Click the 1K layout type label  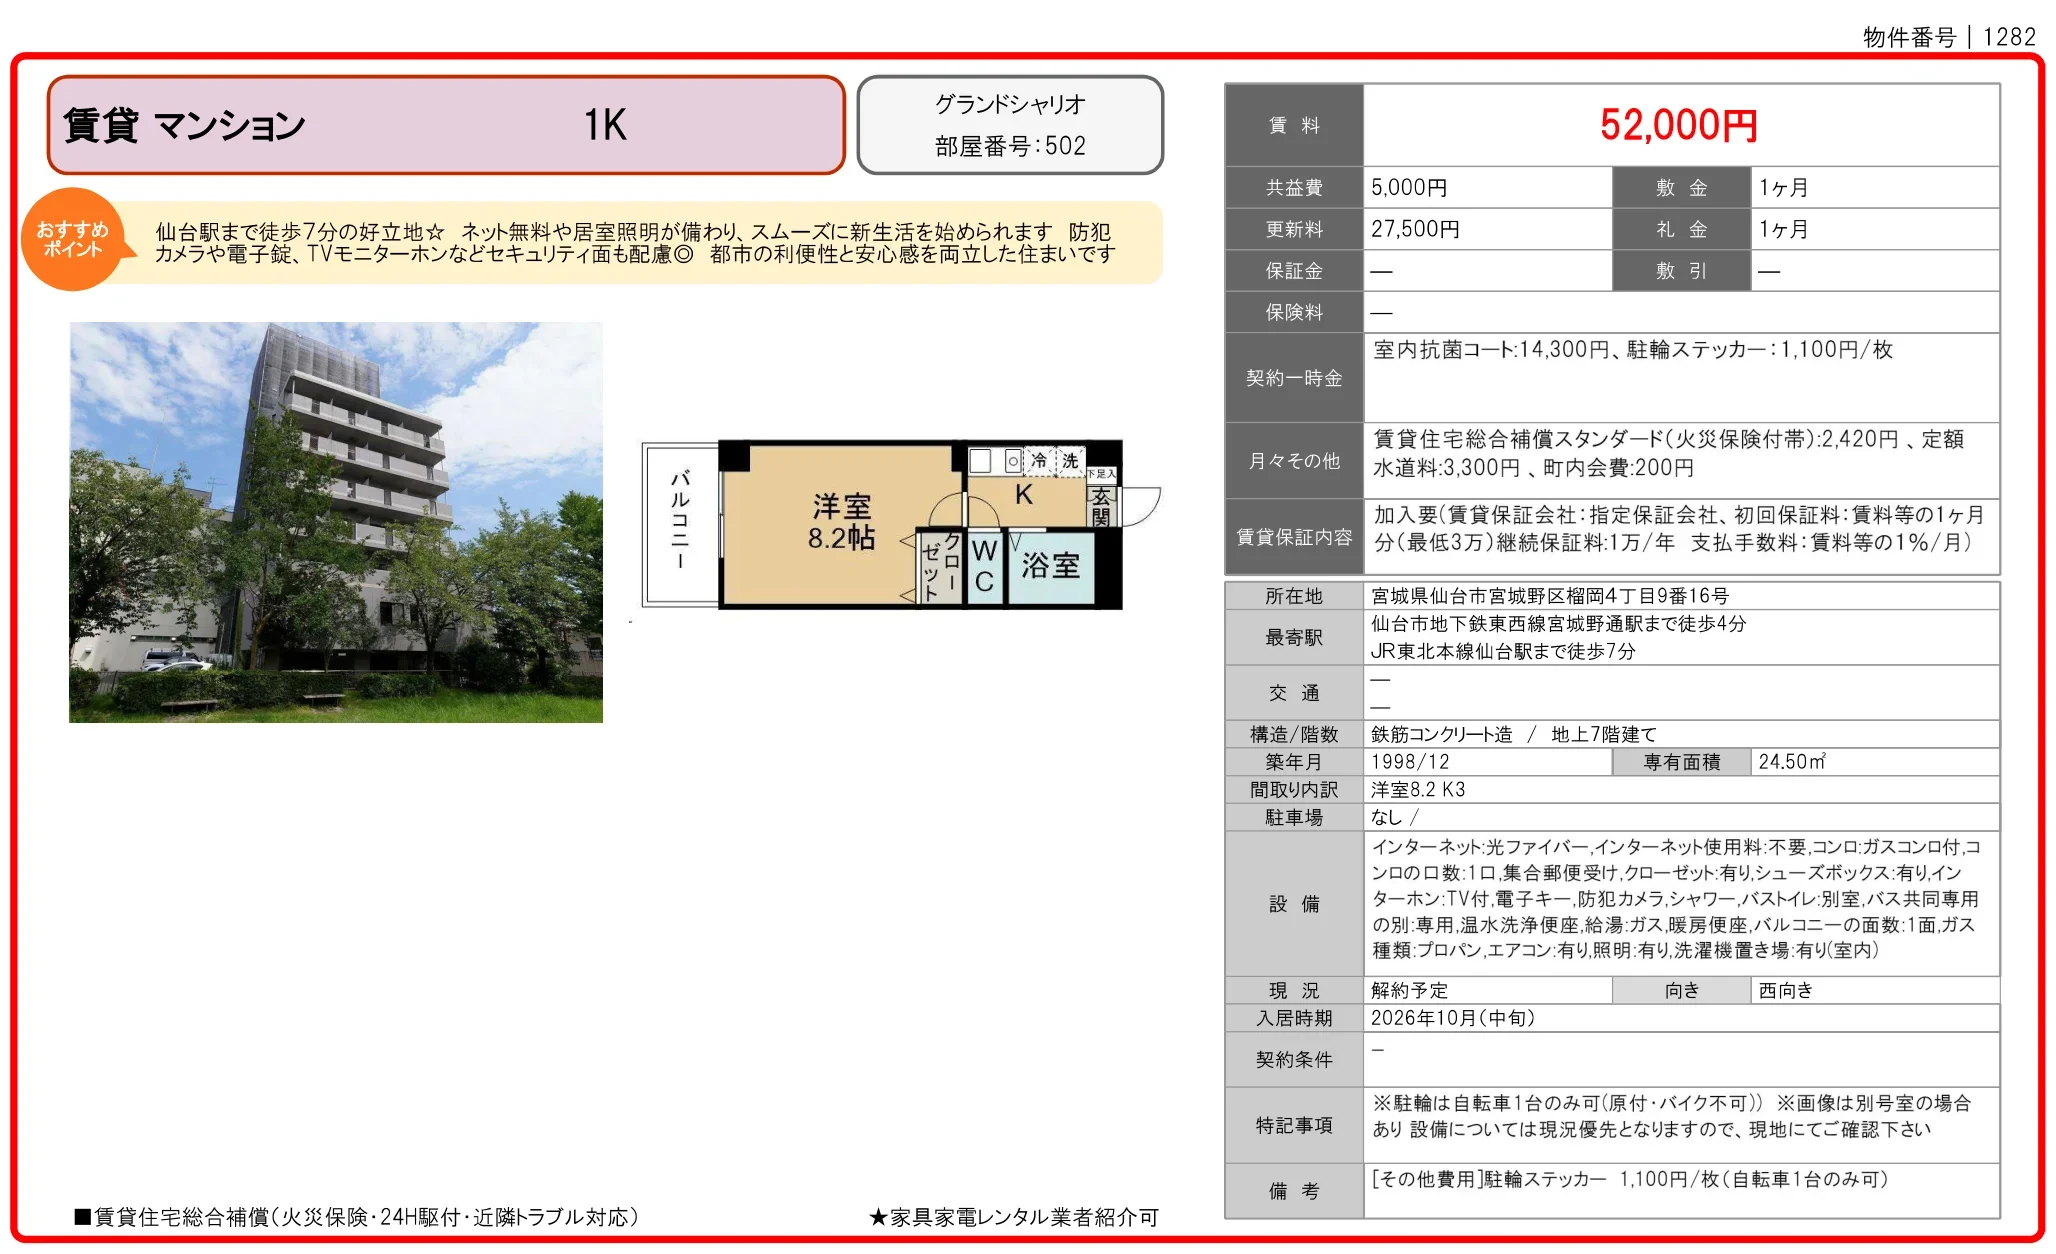[x=605, y=125]
